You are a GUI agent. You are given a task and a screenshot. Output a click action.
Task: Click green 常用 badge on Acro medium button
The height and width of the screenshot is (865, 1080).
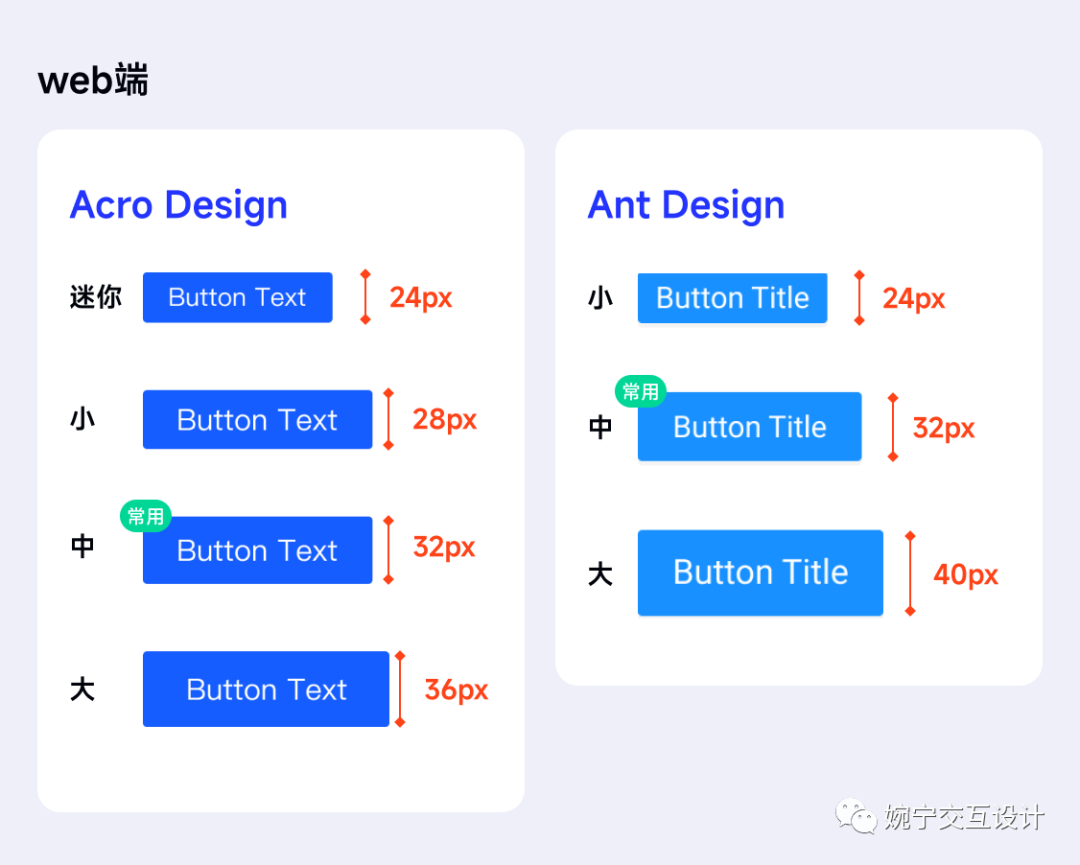click(145, 516)
